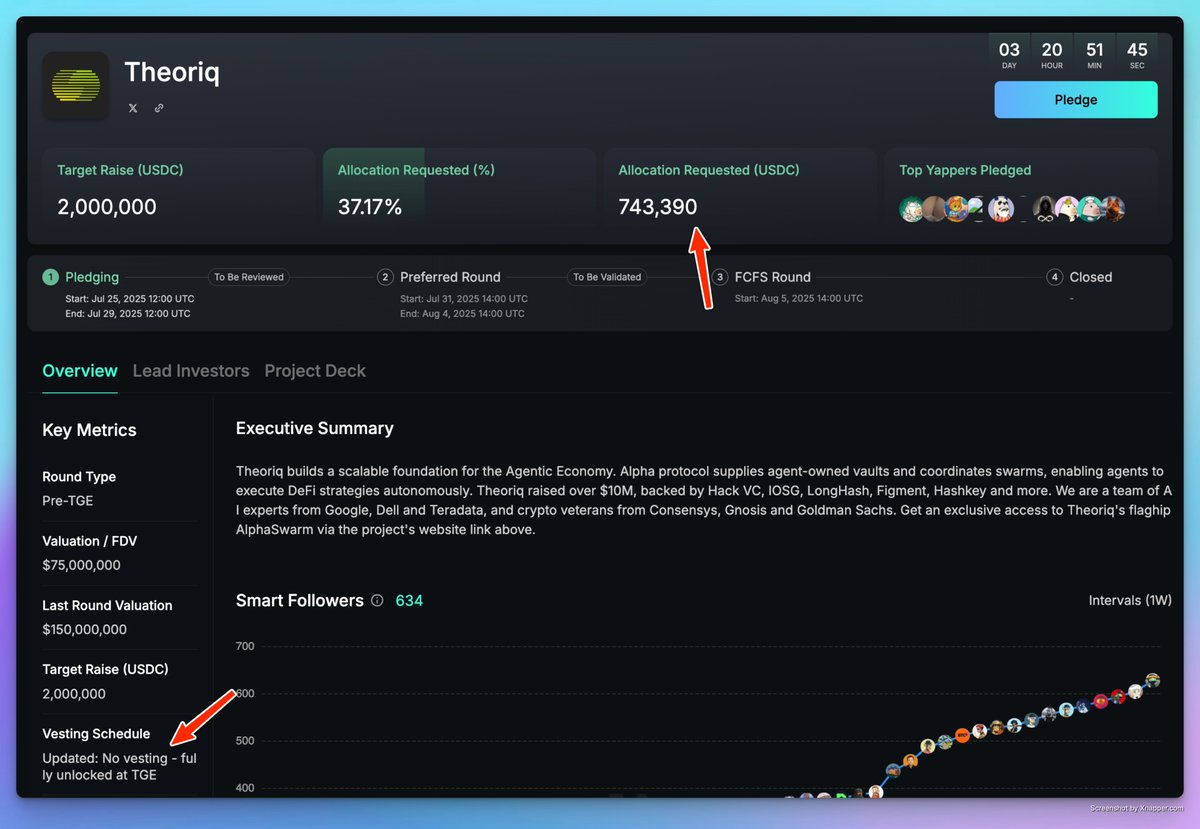Click the 2,000,000 value in top Target Raise card
Image resolution: width=1200 pixels, height=829 pixels.
coord(107,207)
